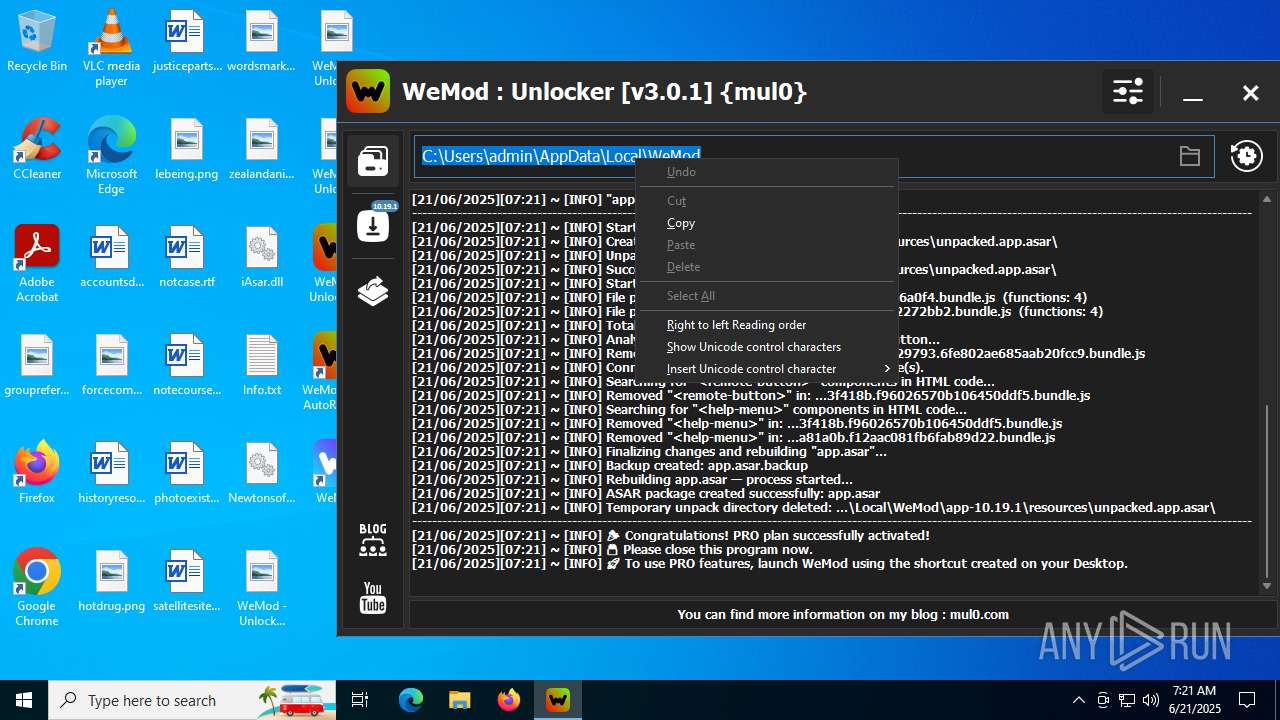This screenshot has height=720, width=1280.
Task: Select Newtonsof... file on desktop
Action: tap(262, 475)
